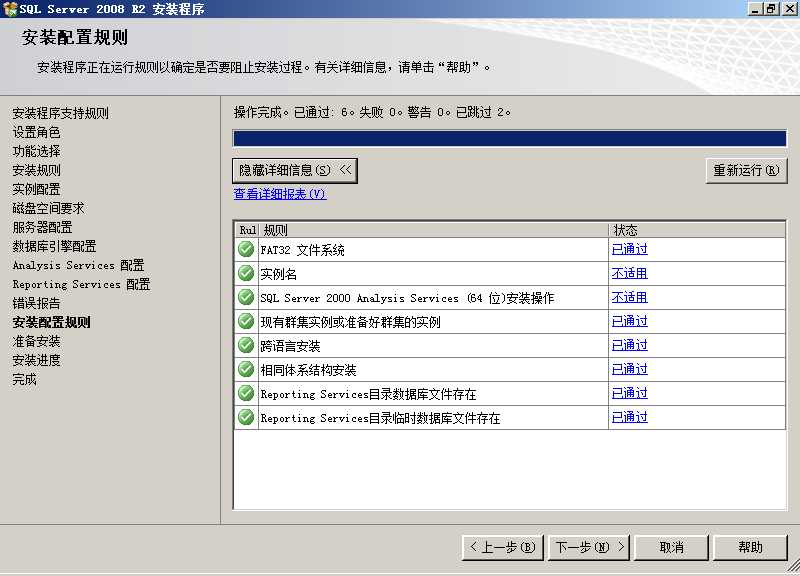Screen dimensions: 800x576
Task: Select 数据库引擎配置 step in sidebar
Action: click(x=55, y=246)
